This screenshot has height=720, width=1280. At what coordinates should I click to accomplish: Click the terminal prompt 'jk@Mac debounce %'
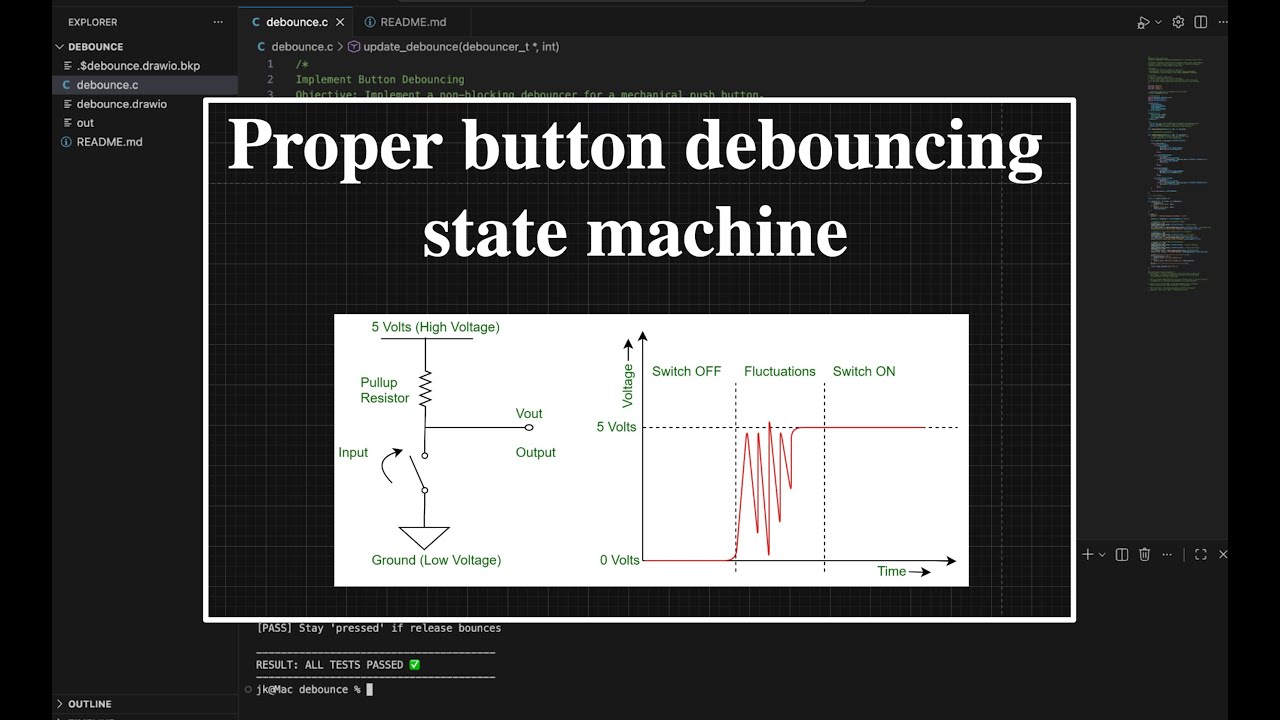308,689
